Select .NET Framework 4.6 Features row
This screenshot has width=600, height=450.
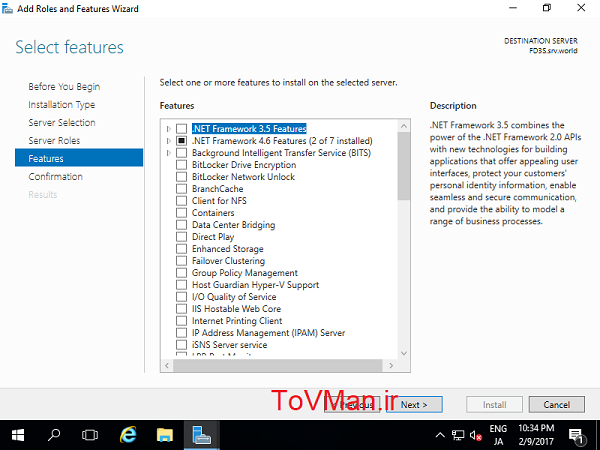point(282,141)
